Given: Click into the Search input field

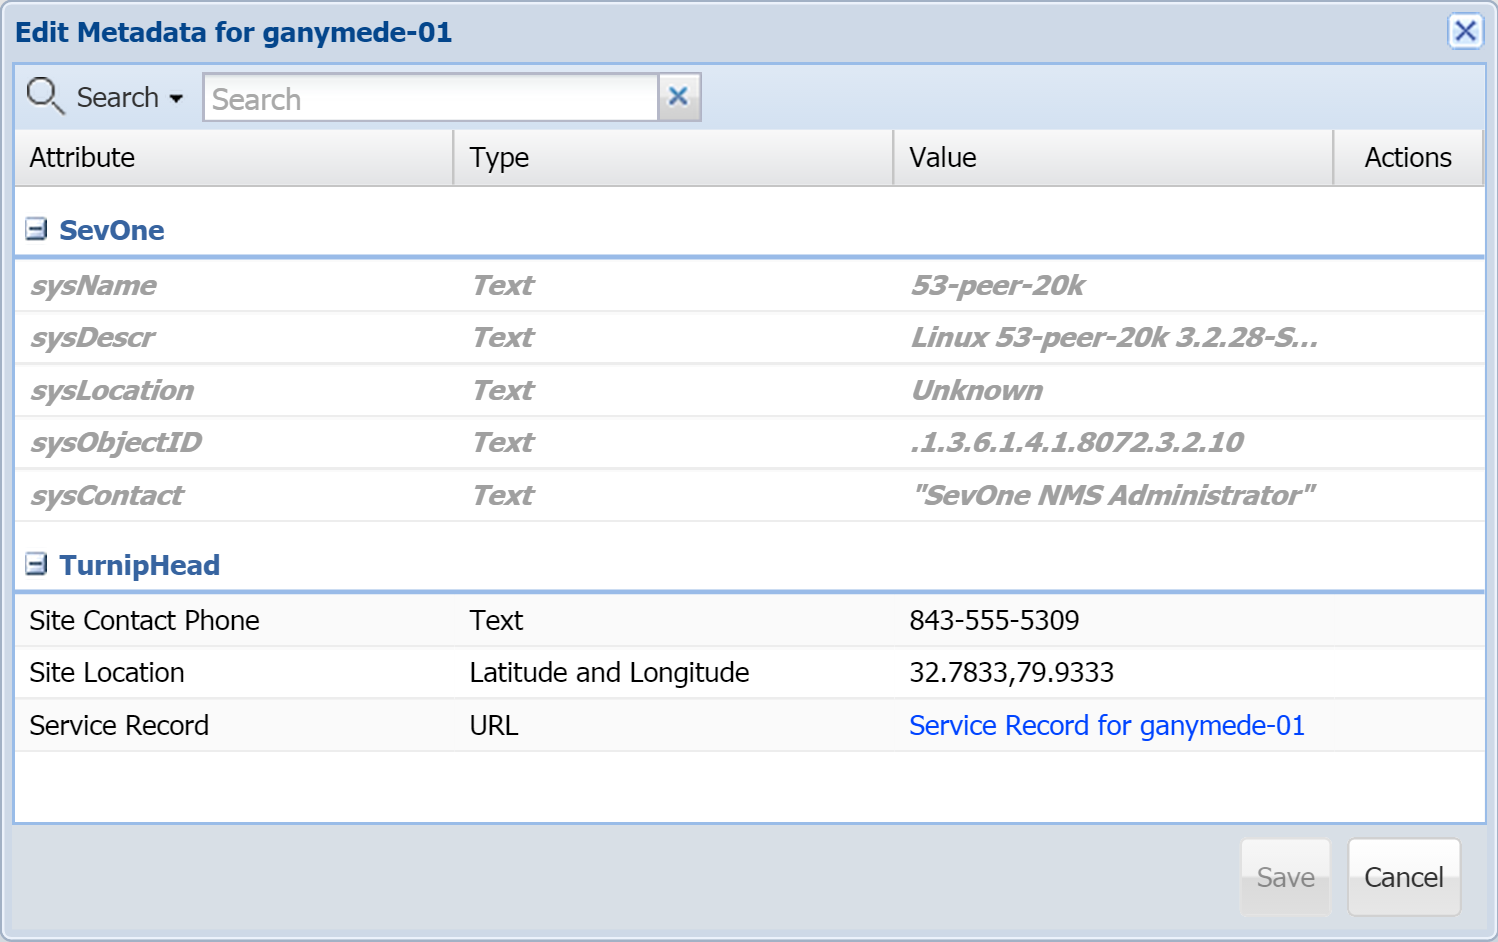Looking at the screenshot, I should (x=431, y=98).
